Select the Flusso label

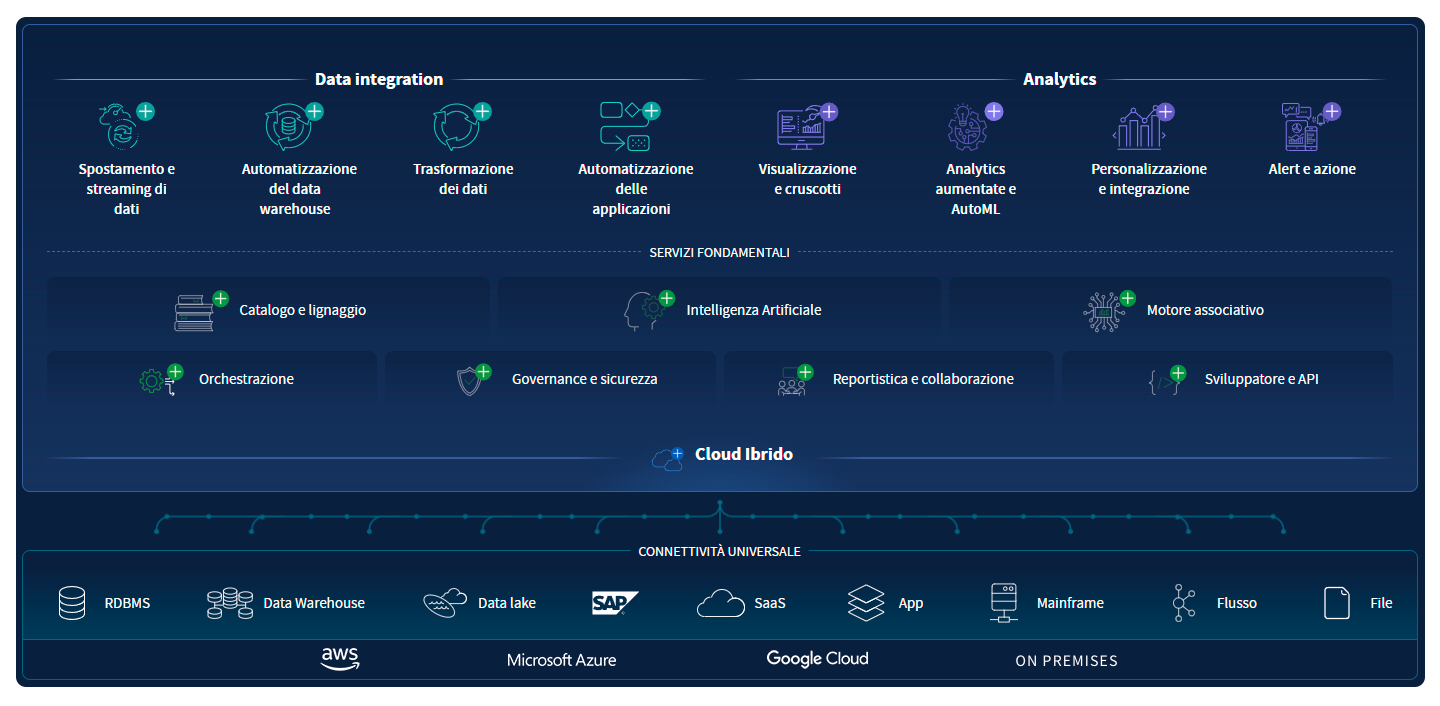point(1237,603)
